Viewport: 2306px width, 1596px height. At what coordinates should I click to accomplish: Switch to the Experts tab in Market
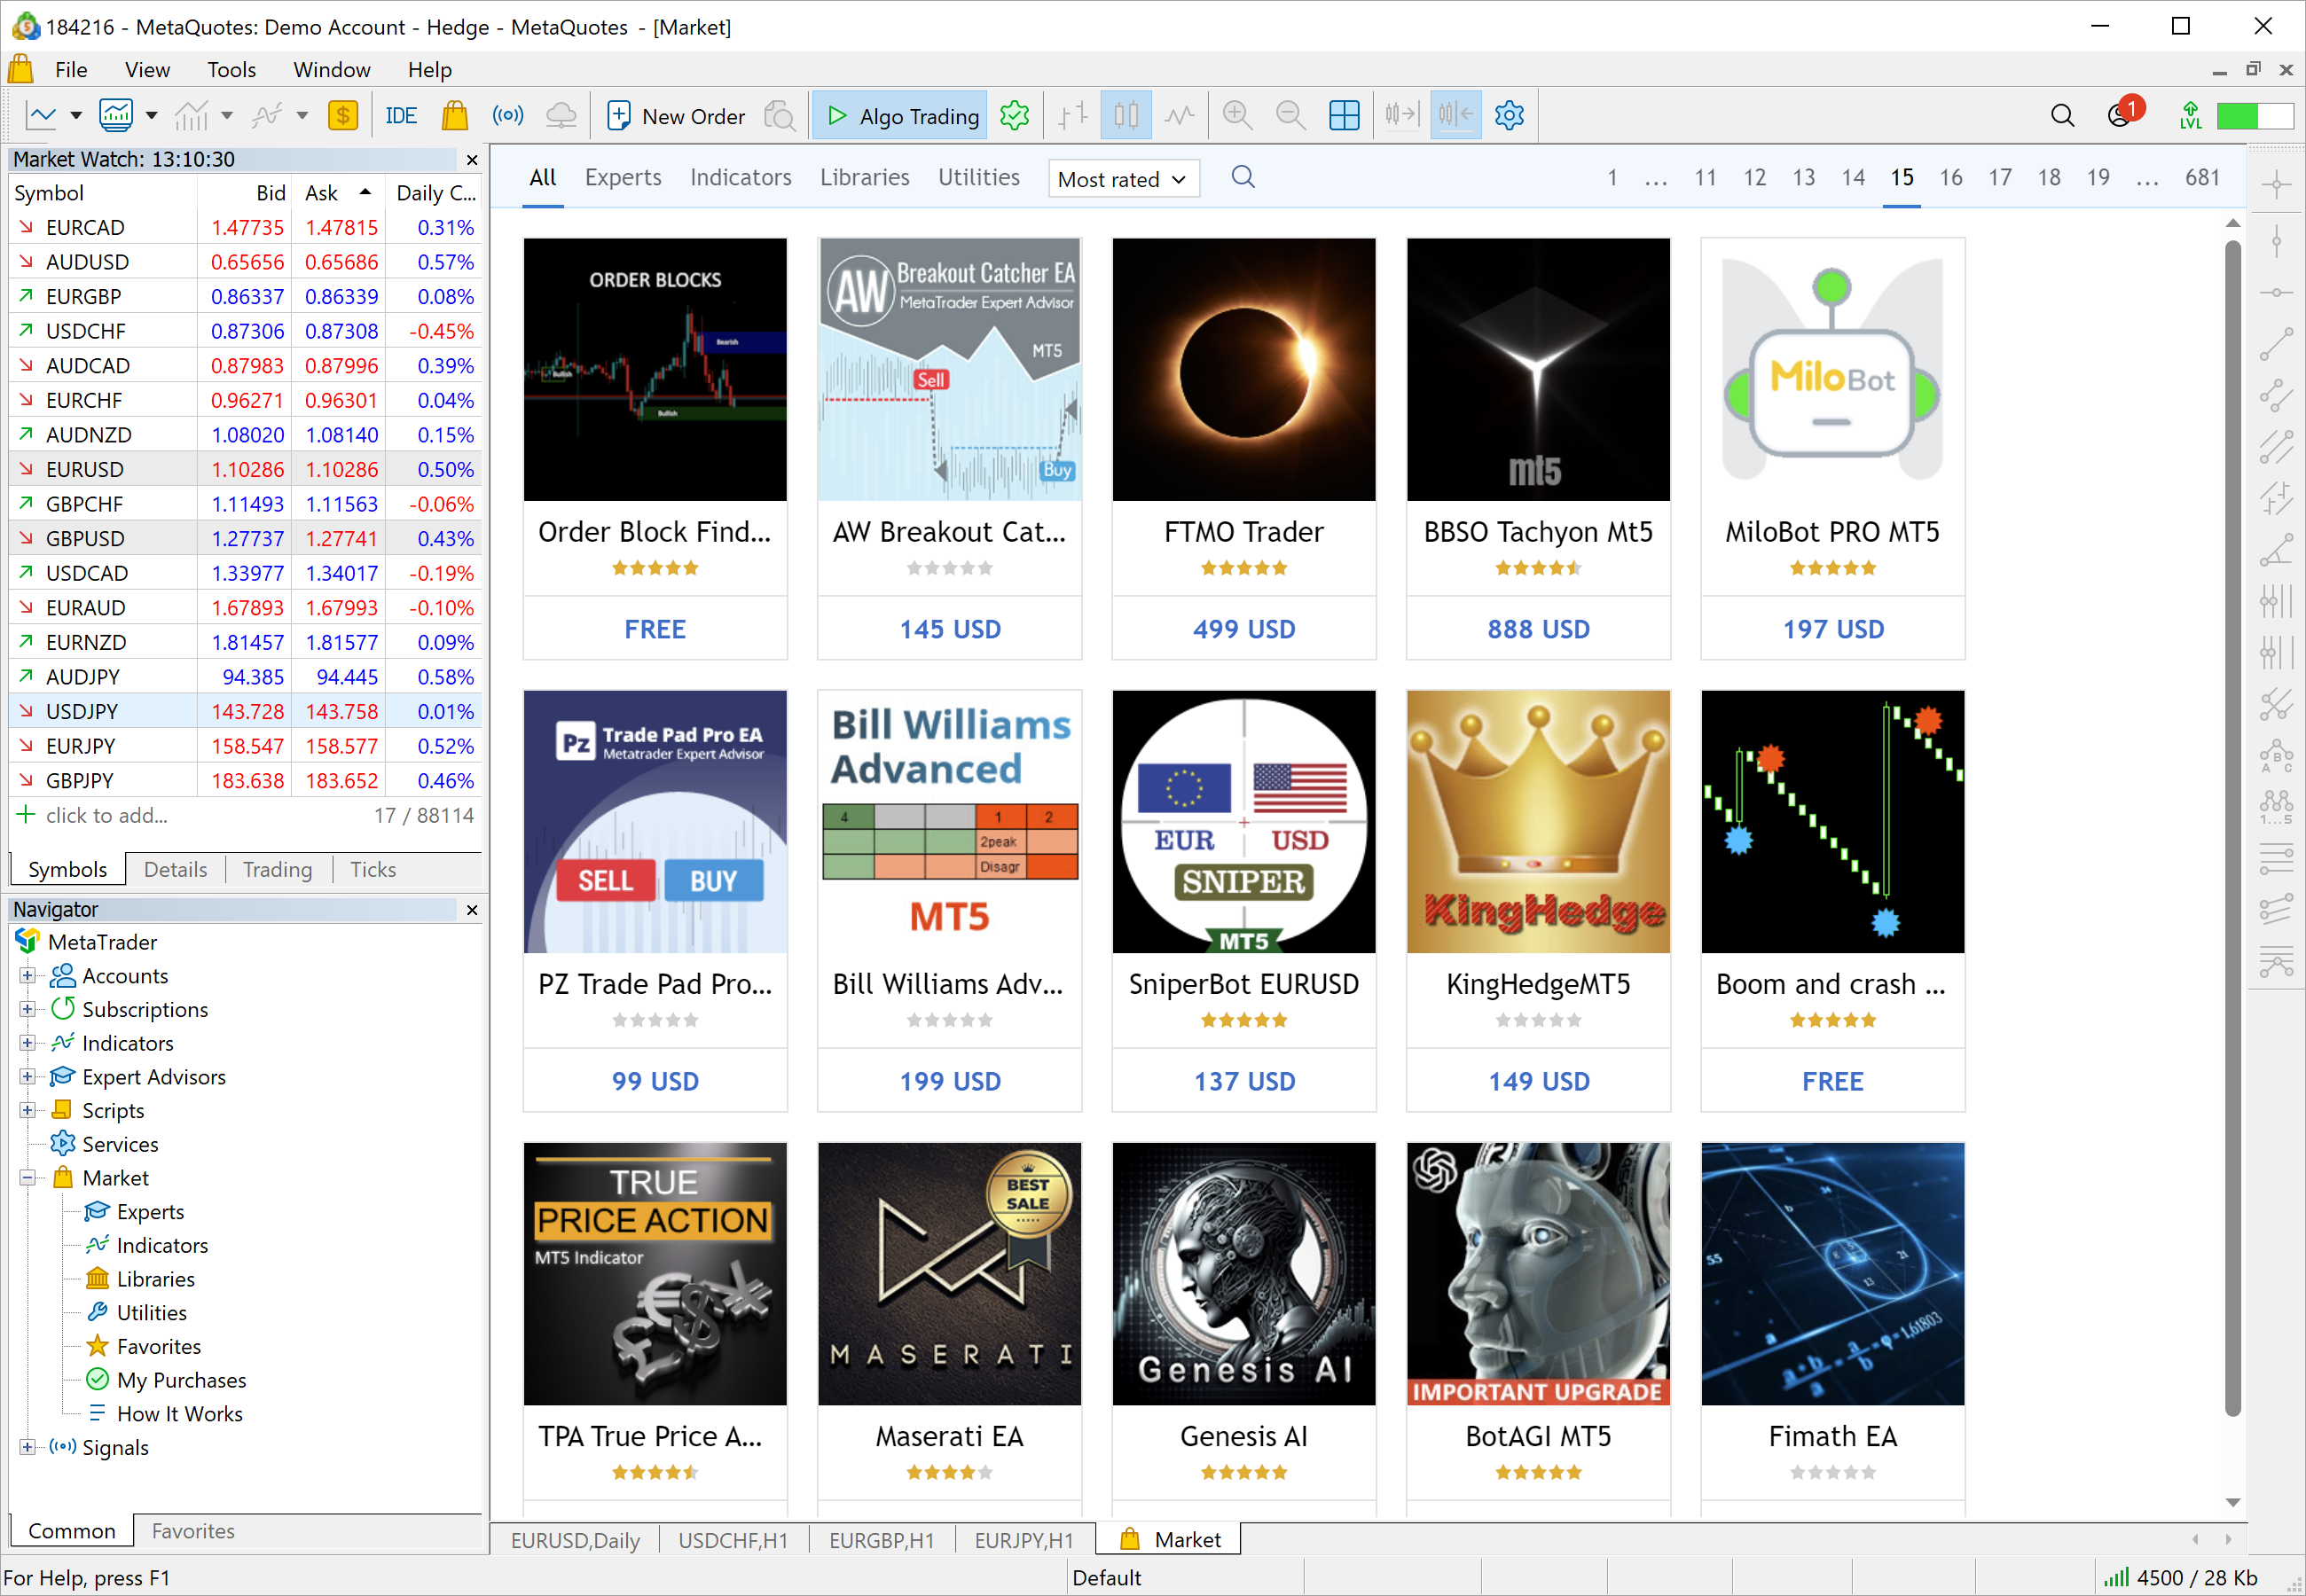pos(622,177)
